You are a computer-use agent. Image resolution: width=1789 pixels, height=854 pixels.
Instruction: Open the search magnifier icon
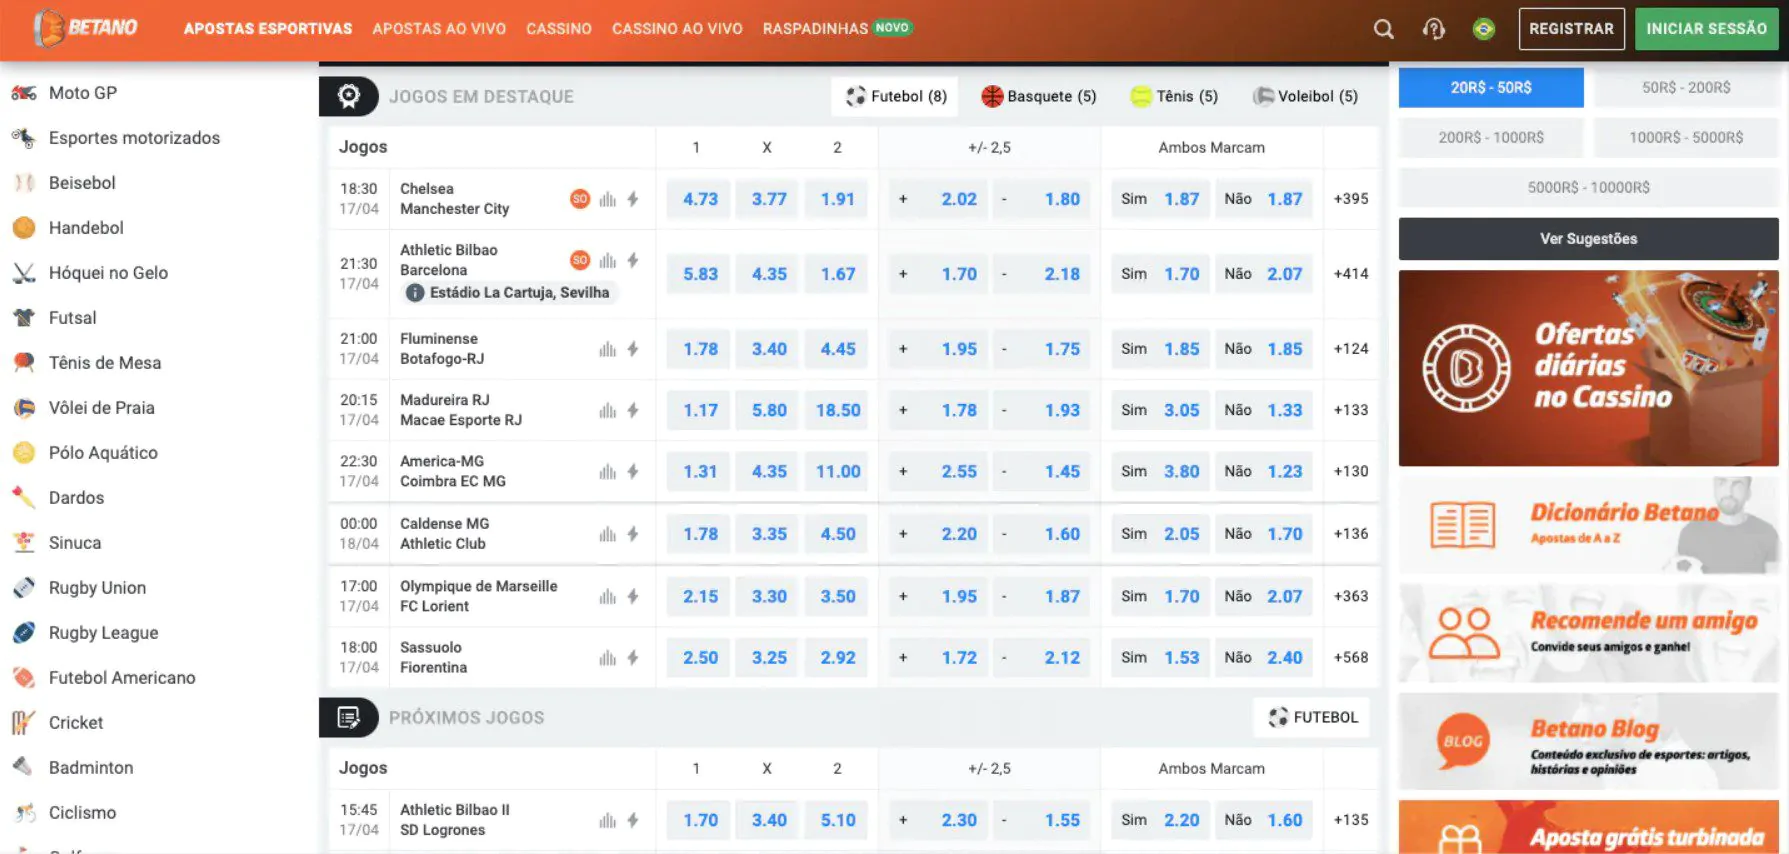[x=1383, y=29]
